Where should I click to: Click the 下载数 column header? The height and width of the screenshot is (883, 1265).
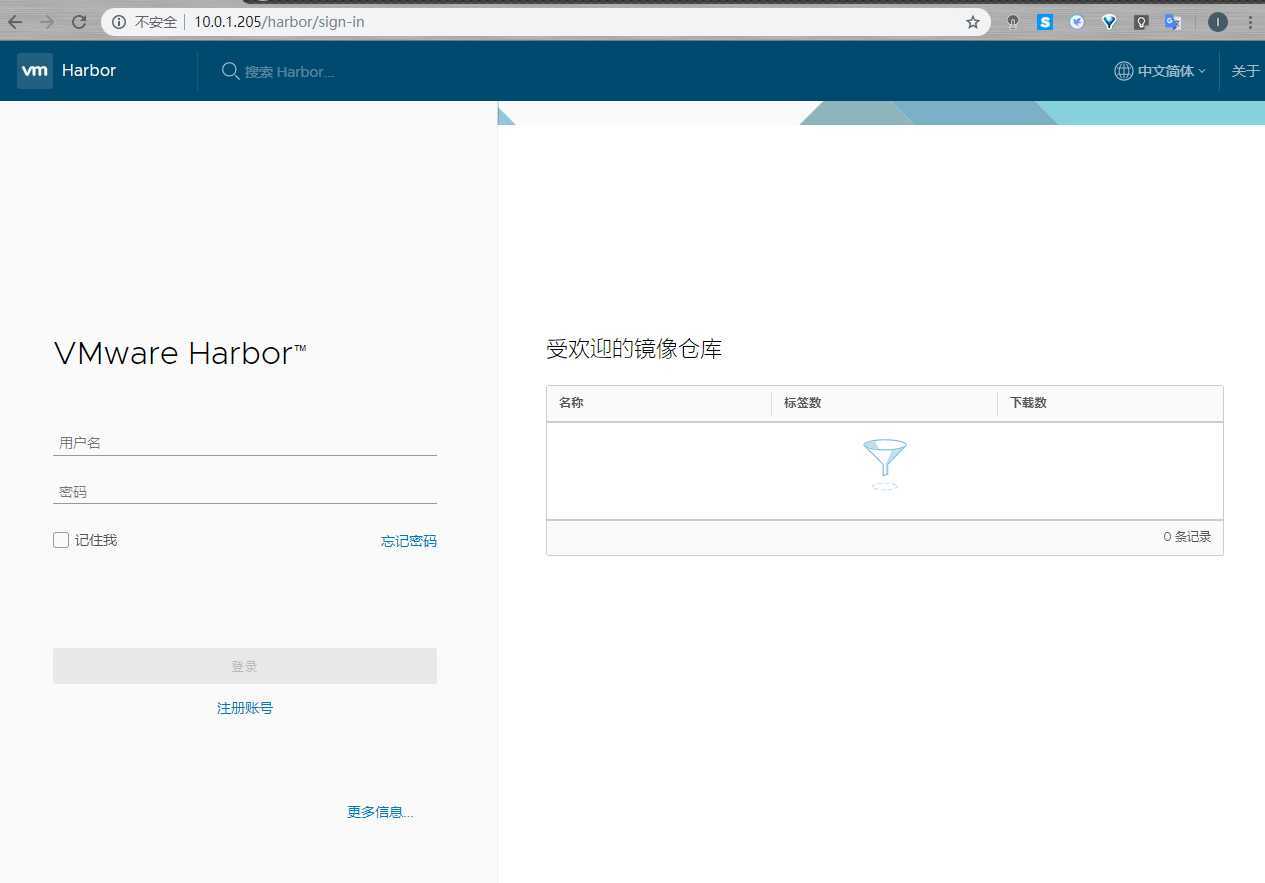1028,403
